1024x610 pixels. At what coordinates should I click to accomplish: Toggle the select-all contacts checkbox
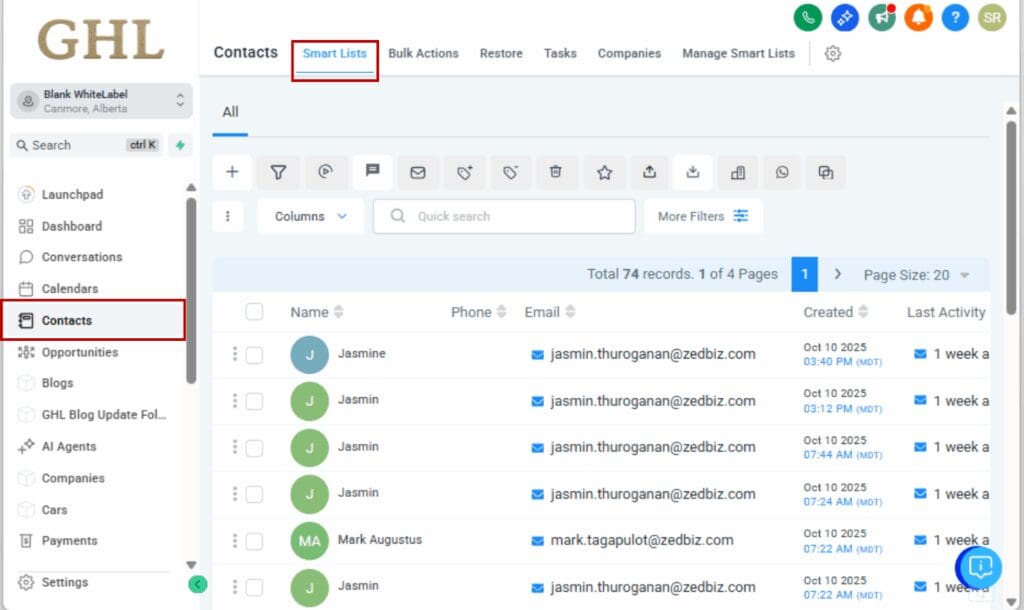[253, 311]
